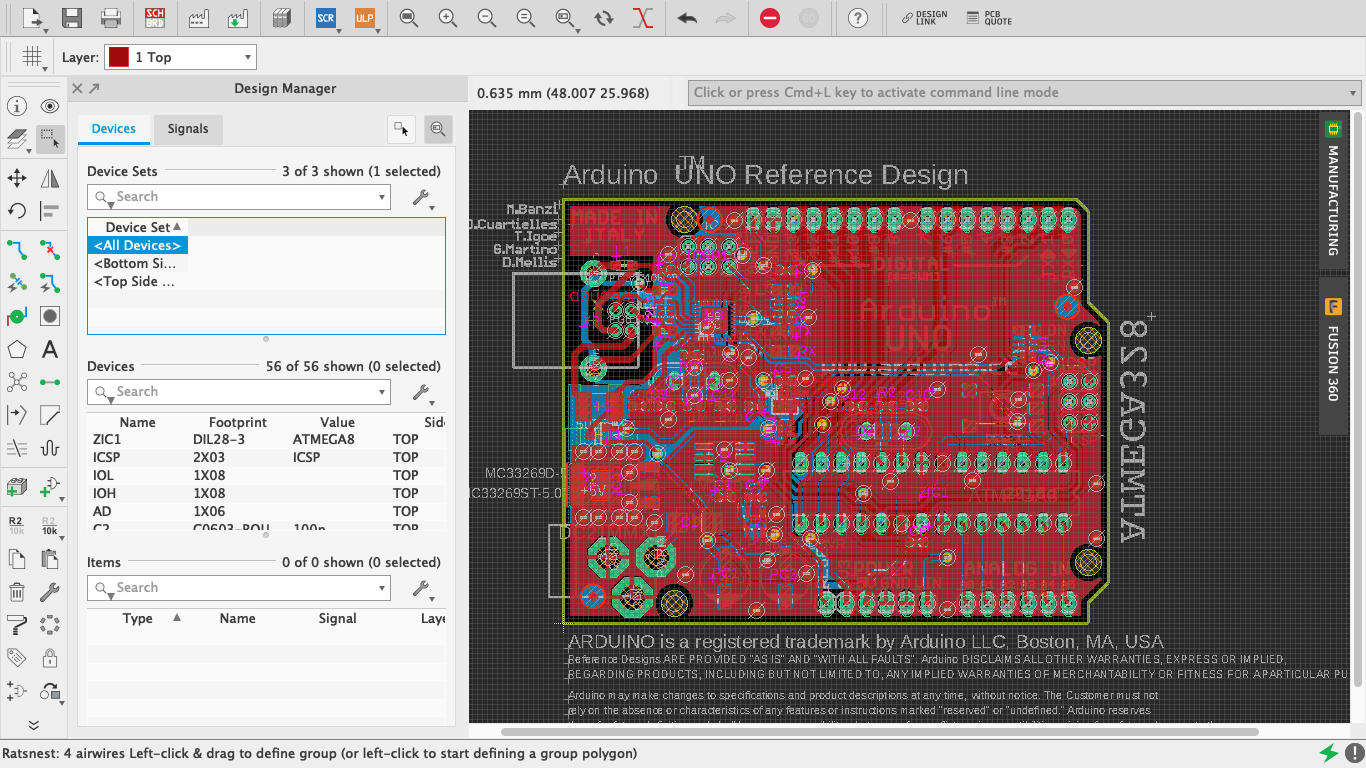Click the red Ratsnest X icon
Image resolution: width=1366 pixels, height=768 pixels.
(x=643, y=18)
